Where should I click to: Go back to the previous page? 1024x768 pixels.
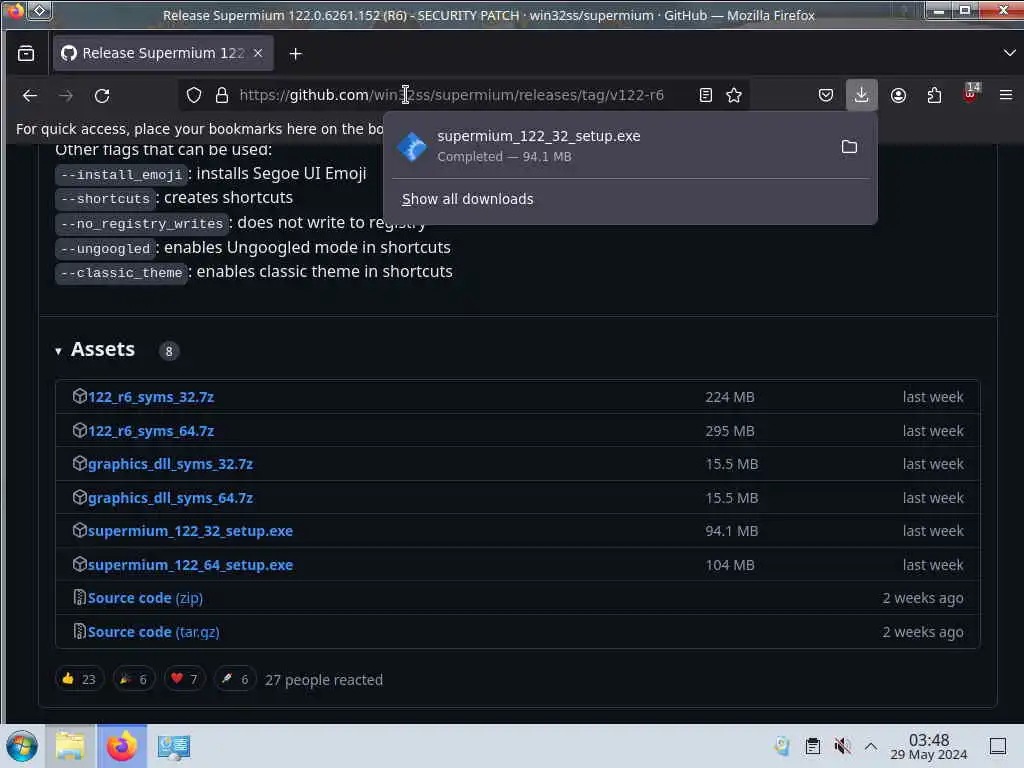click(29, 95)
